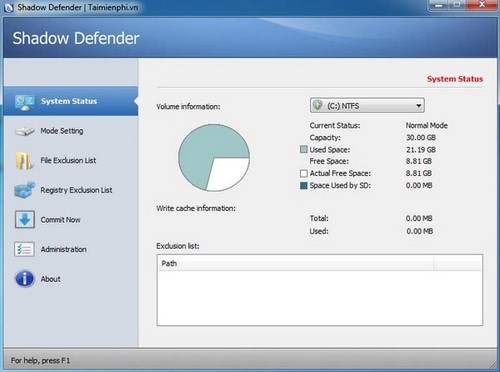The width and height of the screenshot is (500, 372).
Task: Minimize the Shadow Defender window
Action: point(439,5)
